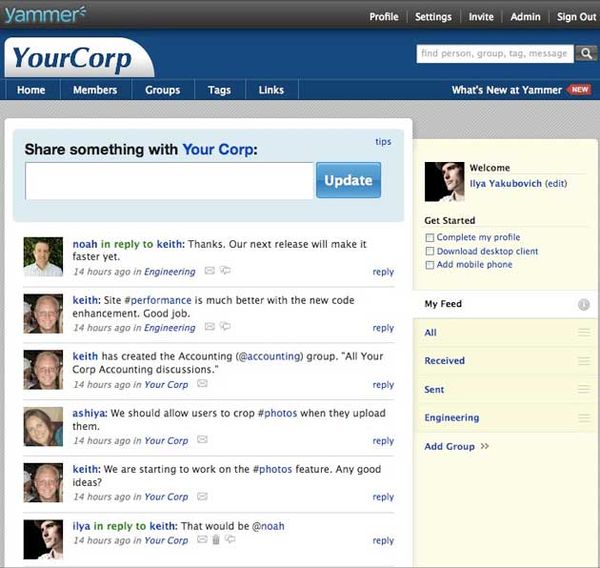Click the search magnifier button
This screenshot has height=568, width=600.
[x=586, y=54]
